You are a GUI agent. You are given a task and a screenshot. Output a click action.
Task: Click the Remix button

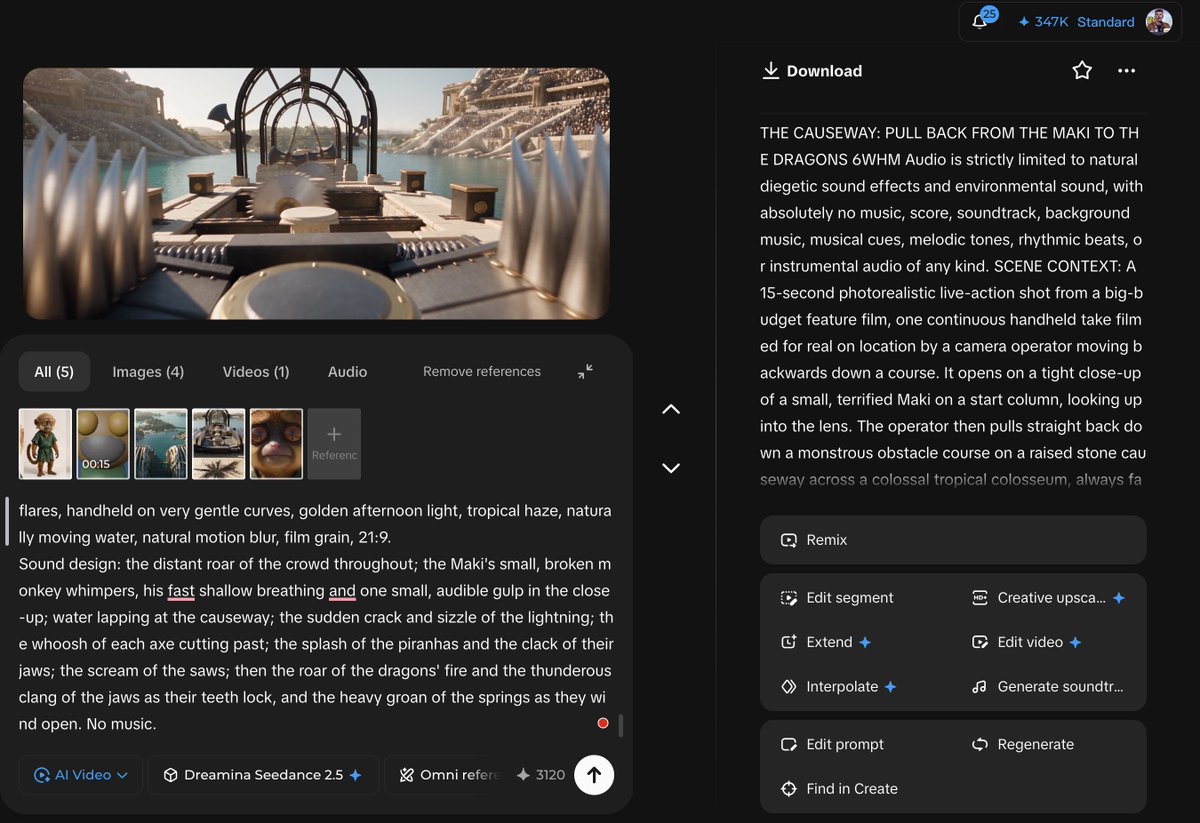click(953, 540)
